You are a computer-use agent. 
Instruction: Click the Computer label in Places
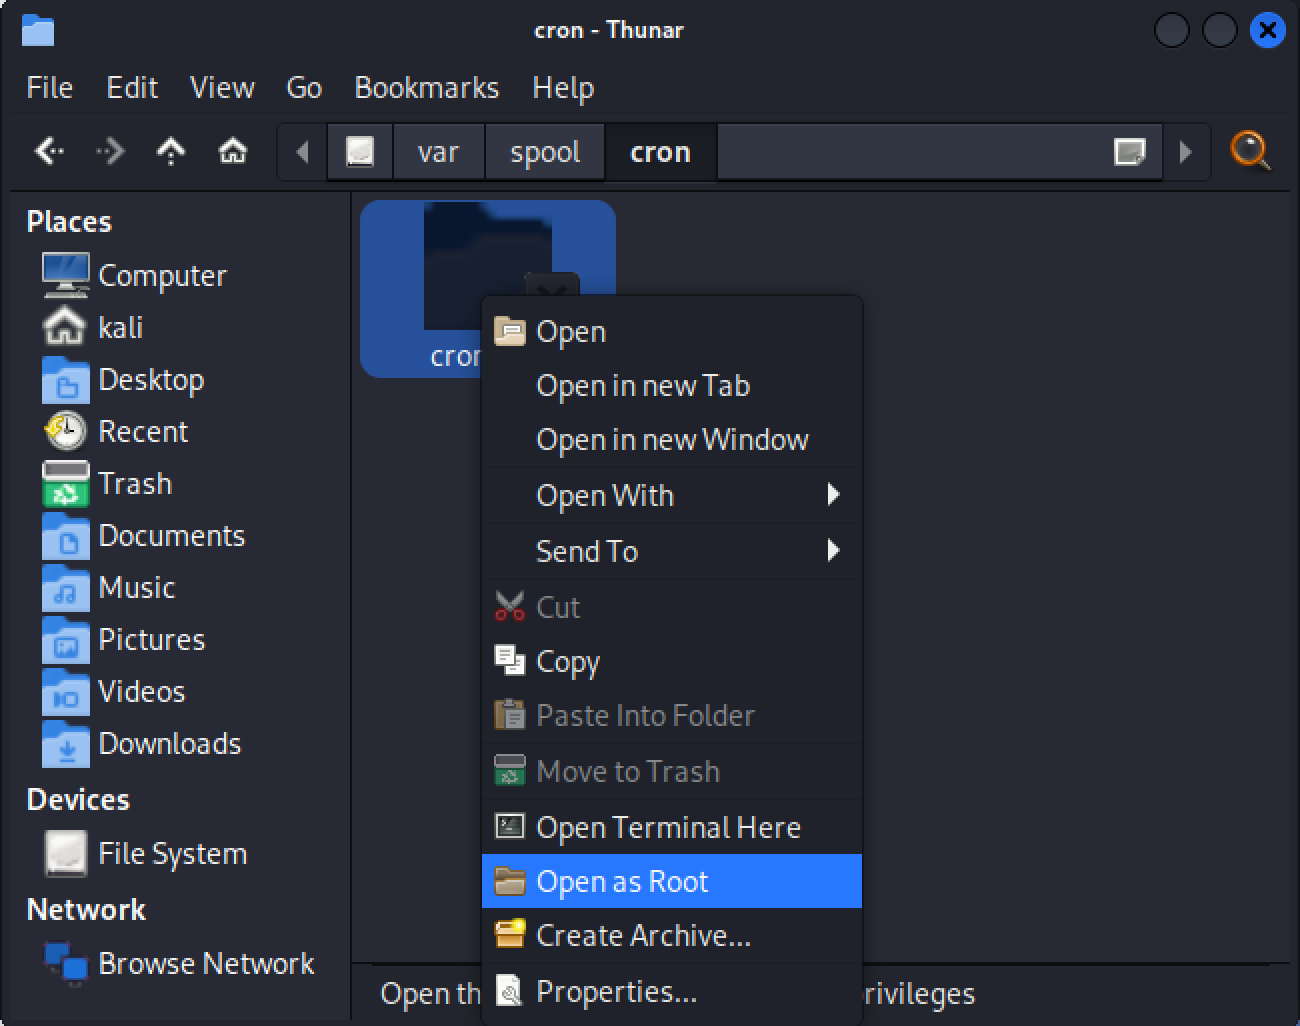pos(162,276)
